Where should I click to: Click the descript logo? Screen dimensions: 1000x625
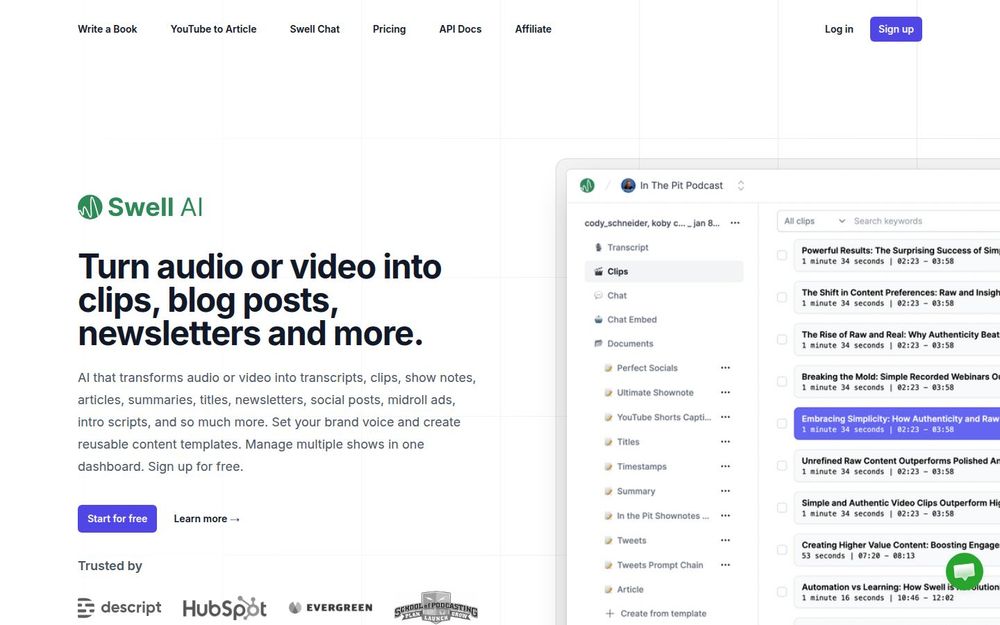click(x=119, y=608)
